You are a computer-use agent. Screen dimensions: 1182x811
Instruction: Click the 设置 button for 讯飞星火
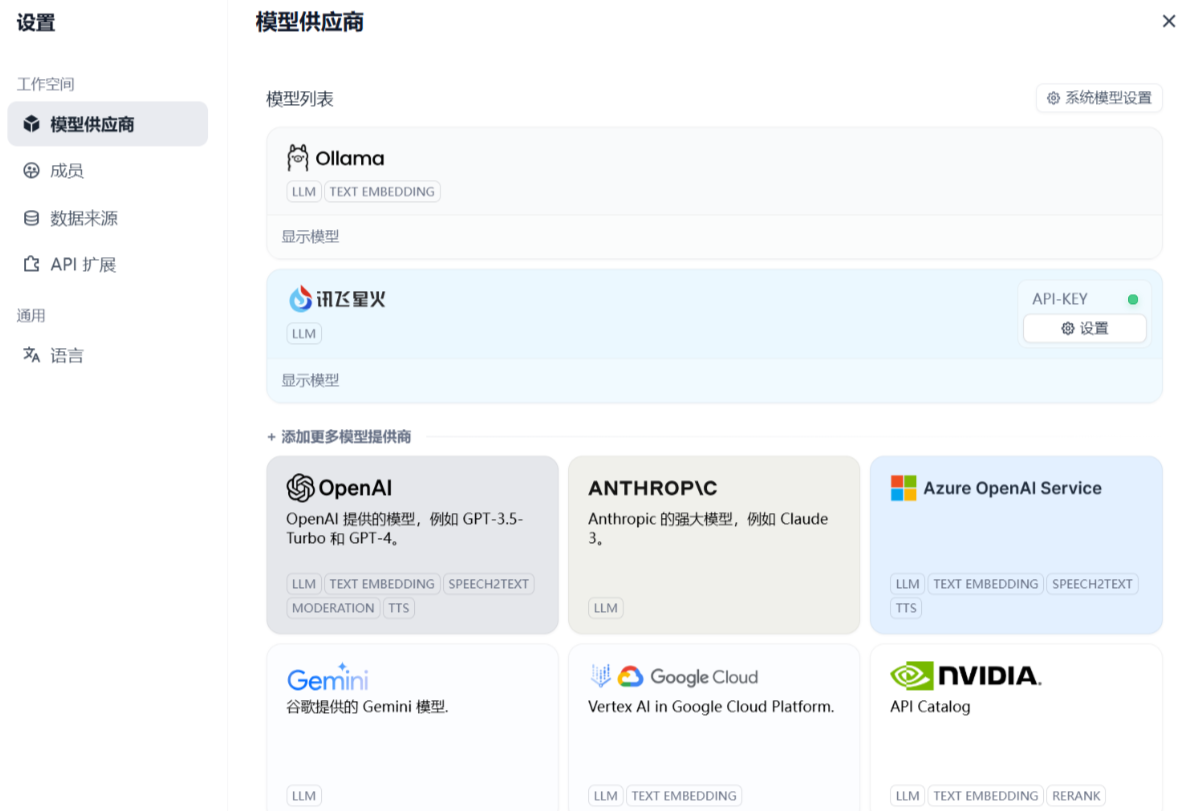click(x=1085, y=328)
